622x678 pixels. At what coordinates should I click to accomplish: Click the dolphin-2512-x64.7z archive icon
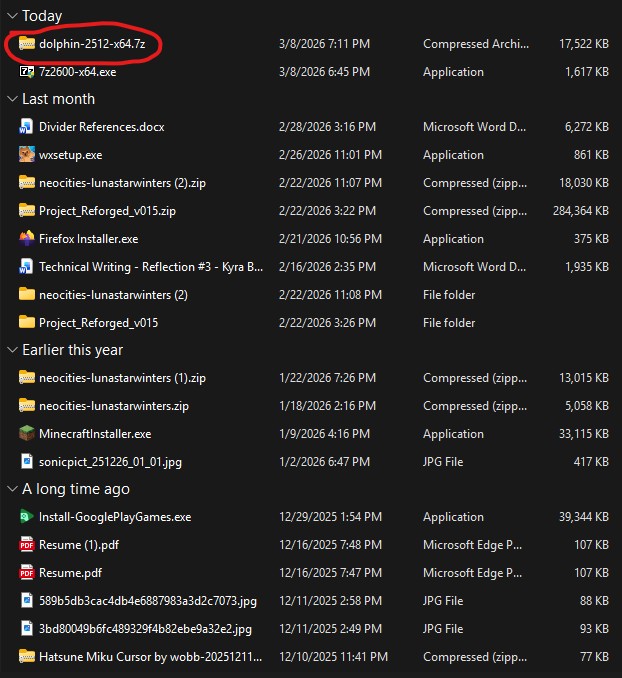pyautogui.click(x=27, y=44)
